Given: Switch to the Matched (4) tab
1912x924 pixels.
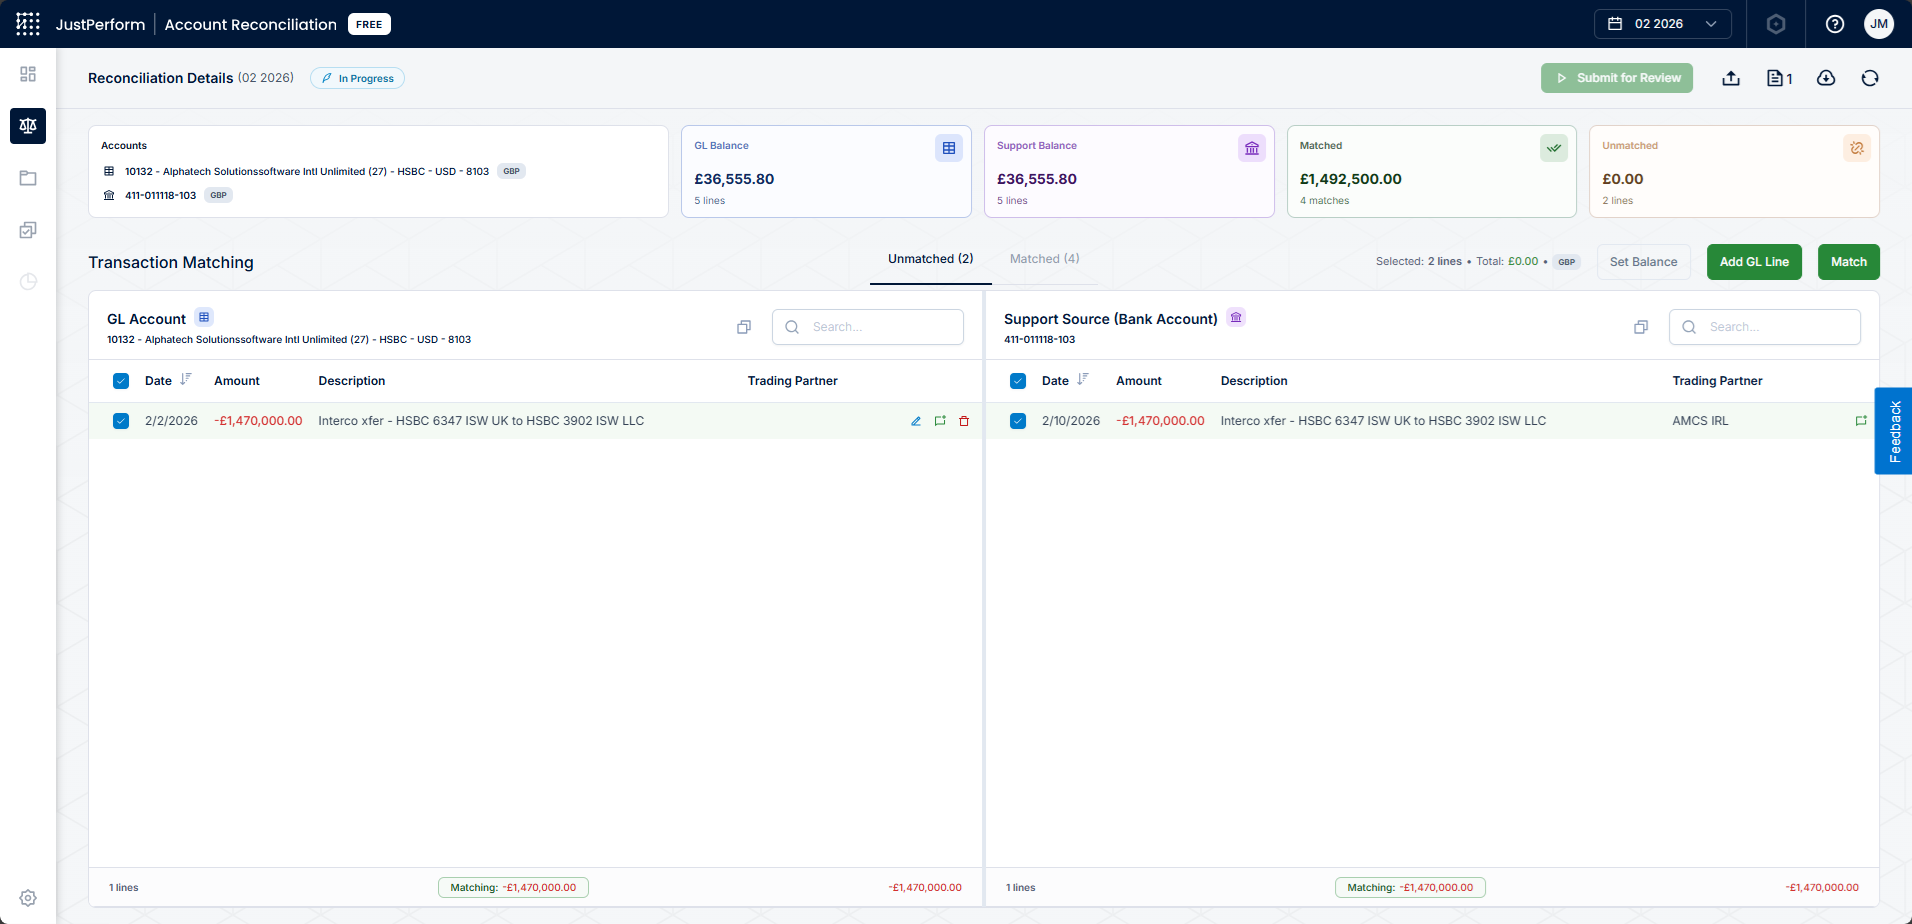Looking at the screenshot, I should tap(1044, 259).
